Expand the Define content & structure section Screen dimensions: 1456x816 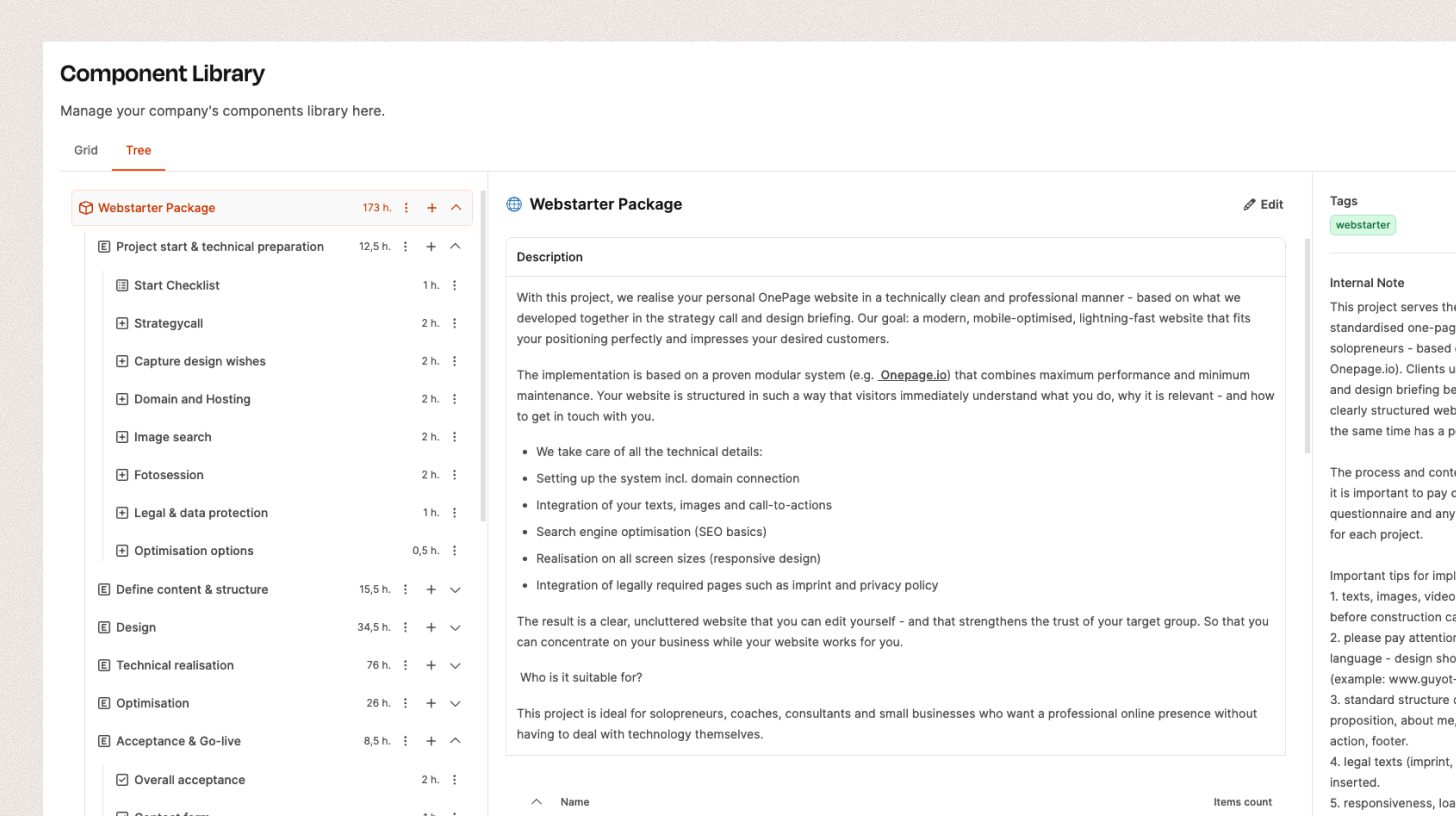(455, 589)
